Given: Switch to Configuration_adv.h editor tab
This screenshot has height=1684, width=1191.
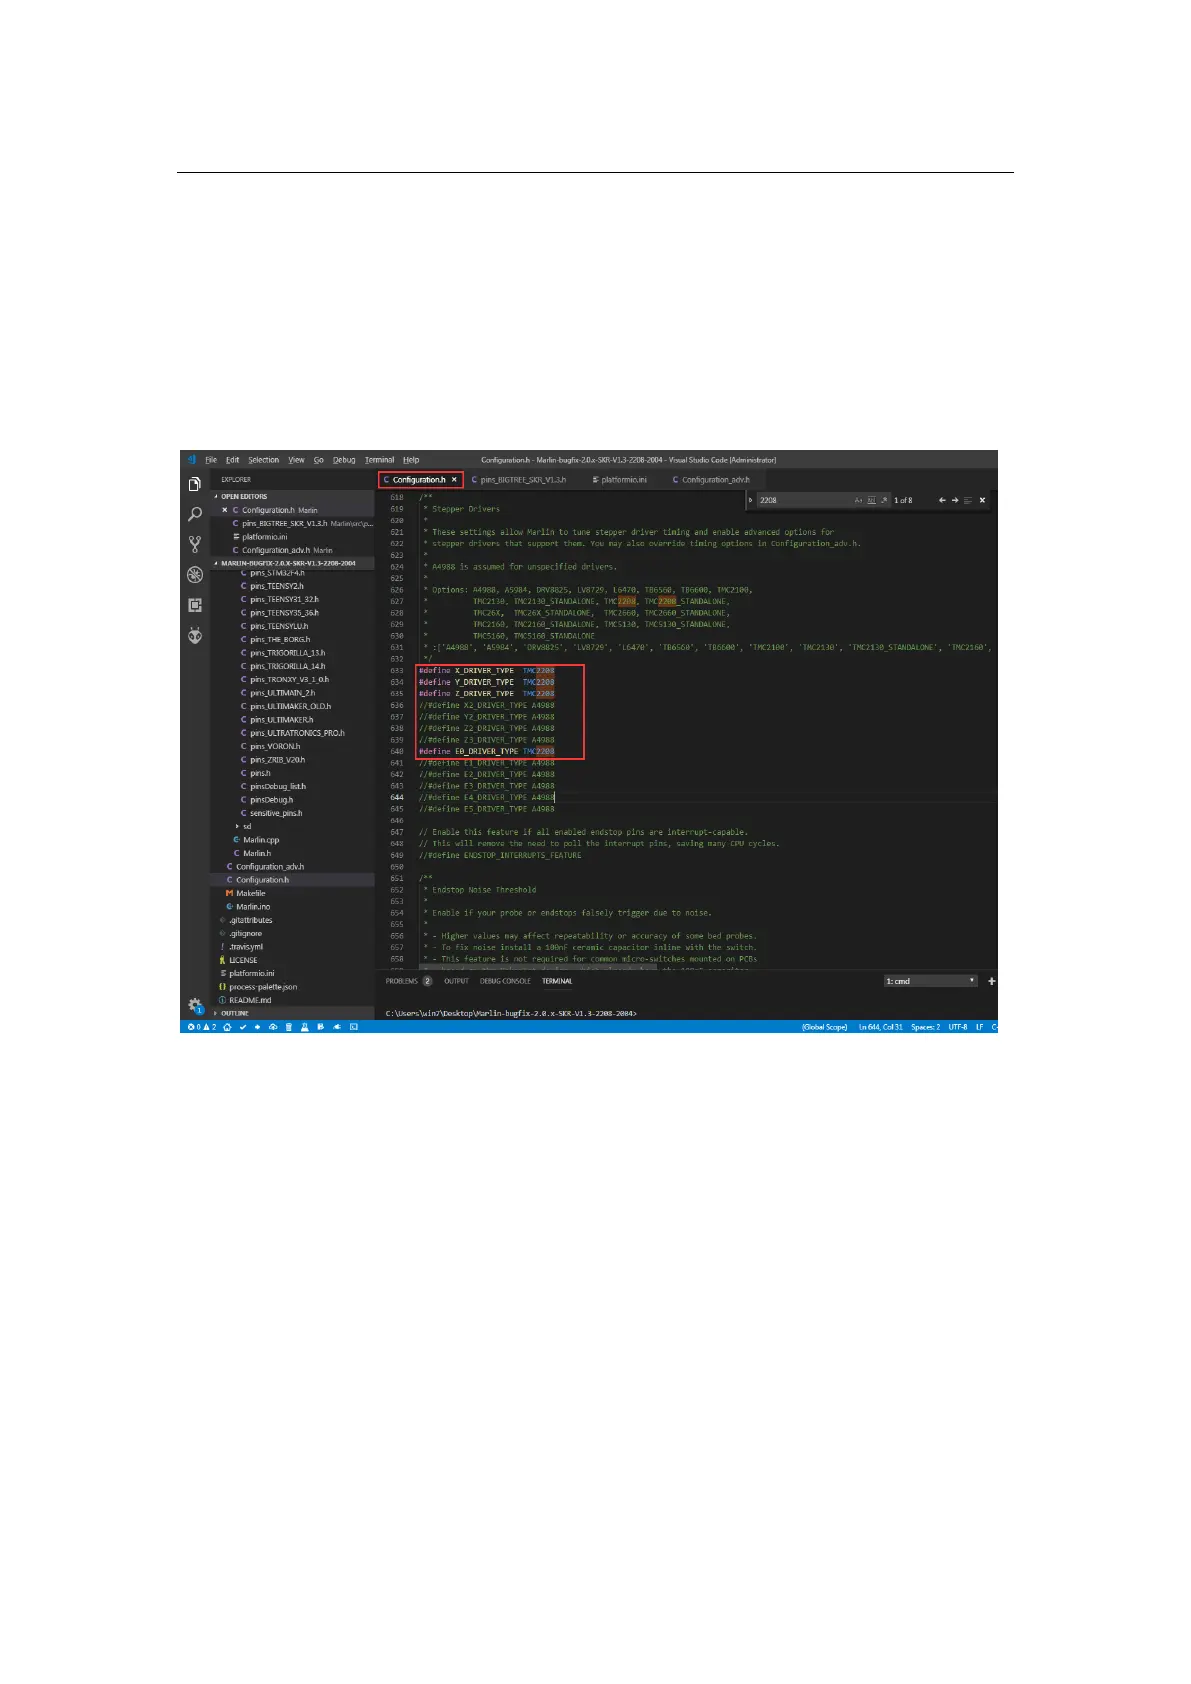Looking at the screenshot, I should [715, 480].
